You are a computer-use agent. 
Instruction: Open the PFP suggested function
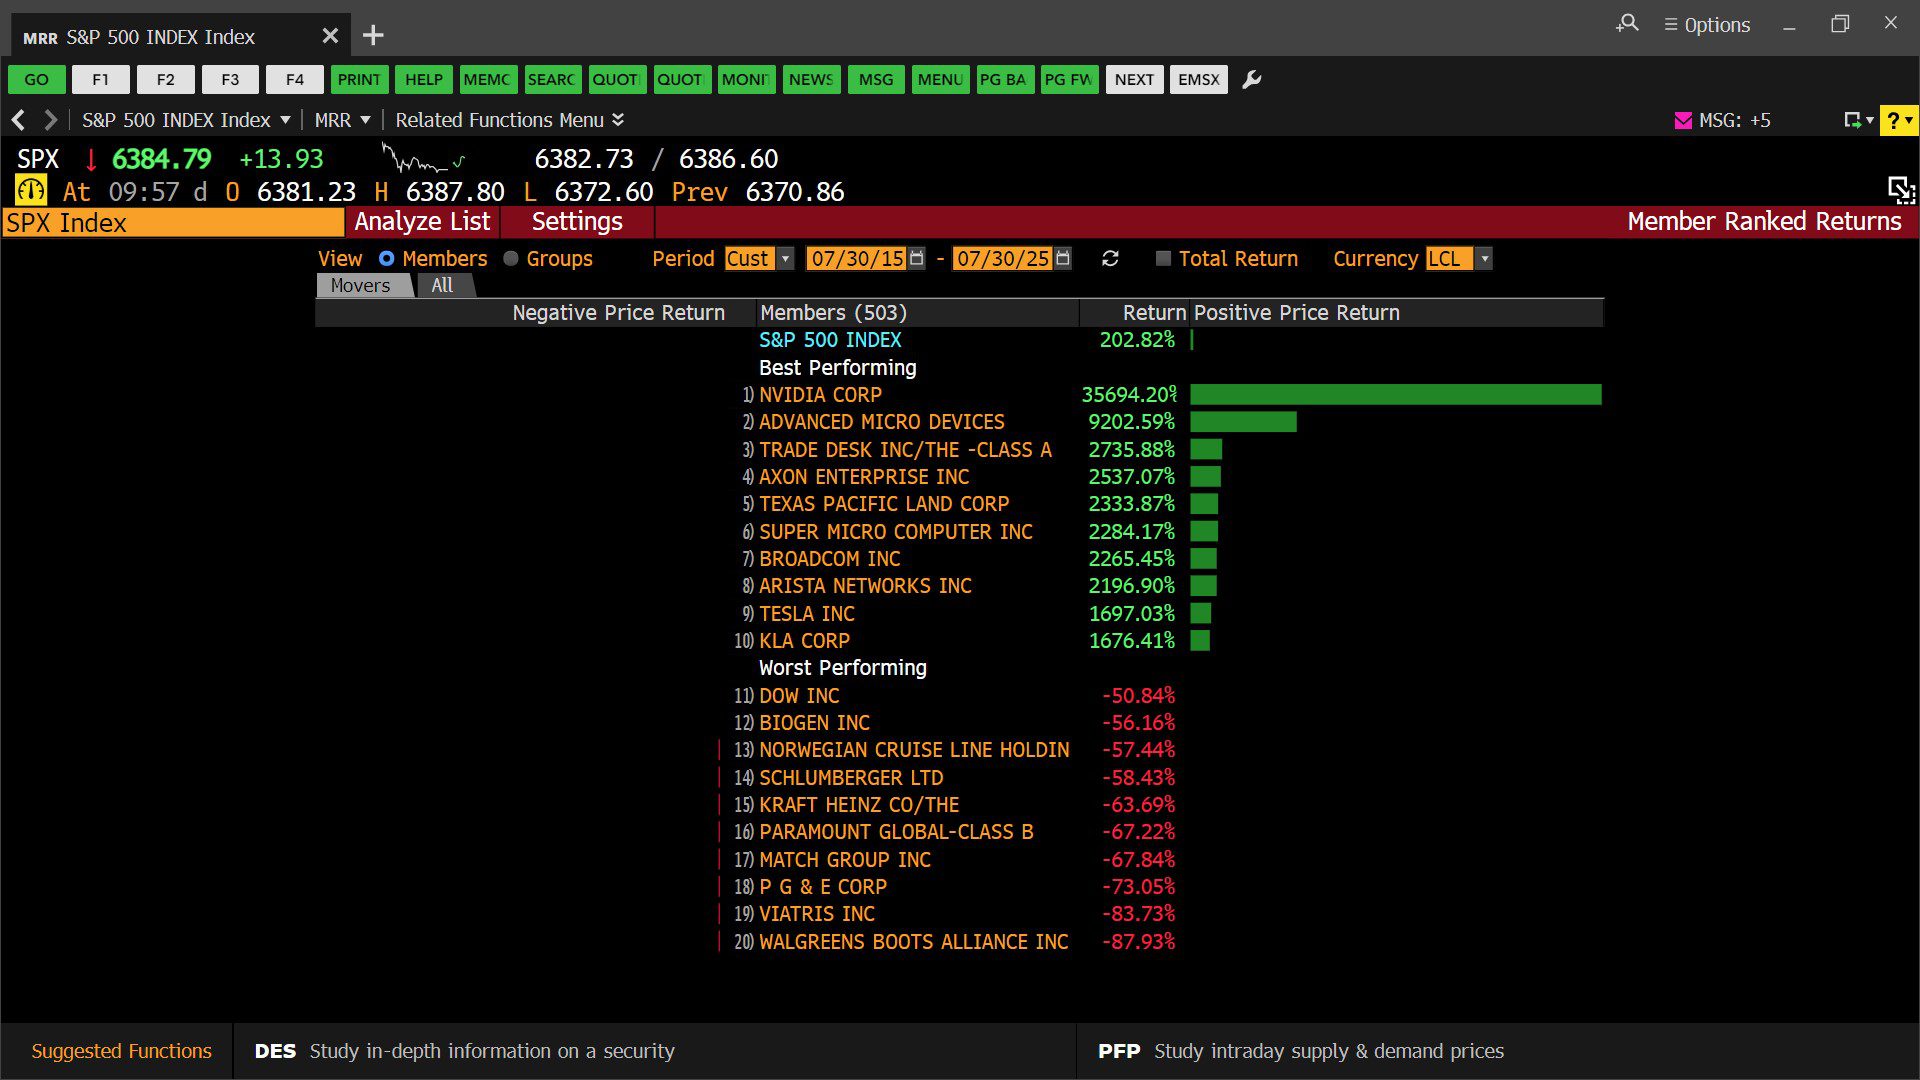[x=1497, y=1051]
